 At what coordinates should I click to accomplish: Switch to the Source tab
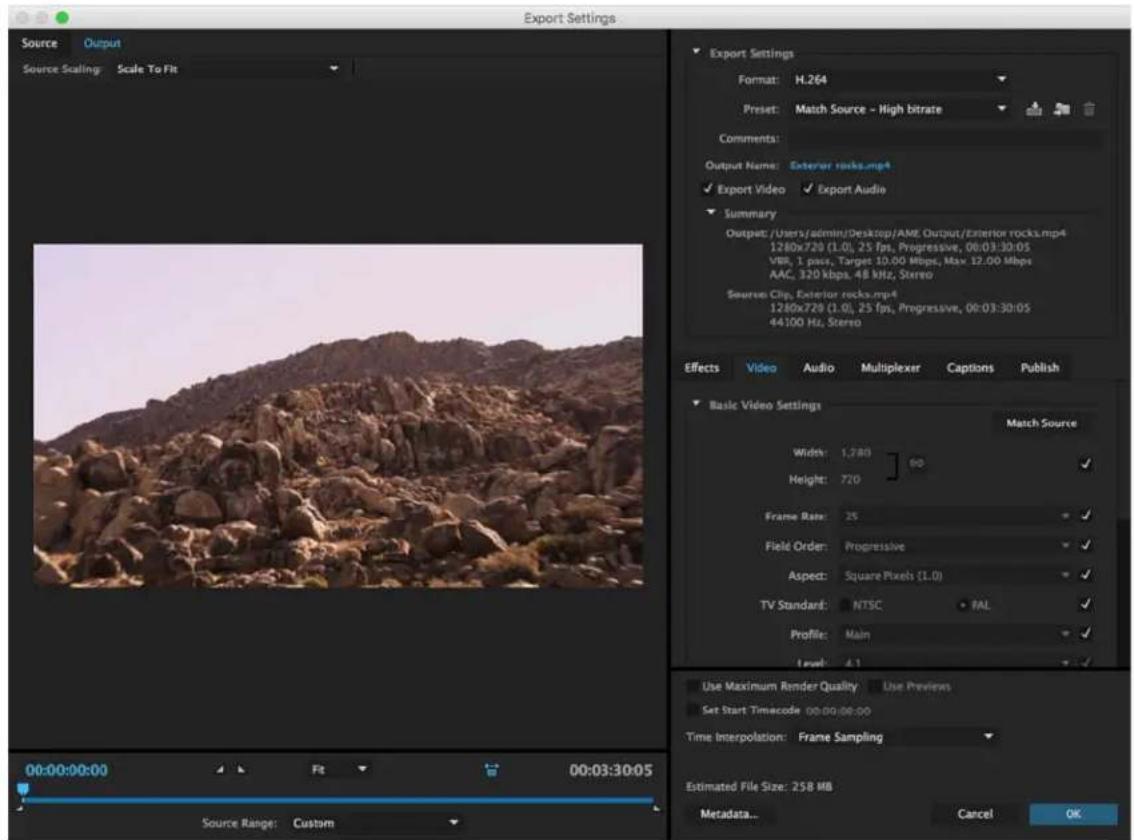(39, 43)
